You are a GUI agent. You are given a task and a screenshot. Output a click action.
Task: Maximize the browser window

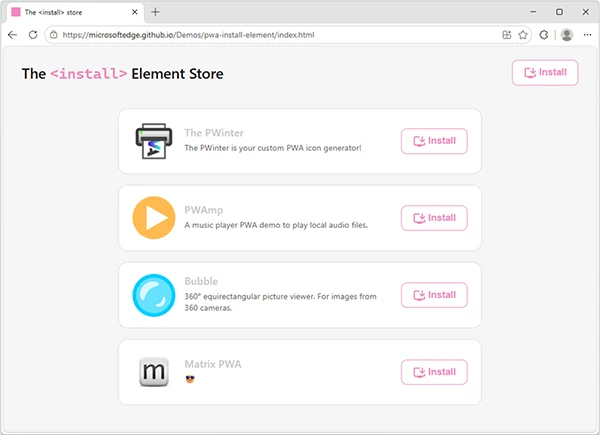tap(559, 12)
